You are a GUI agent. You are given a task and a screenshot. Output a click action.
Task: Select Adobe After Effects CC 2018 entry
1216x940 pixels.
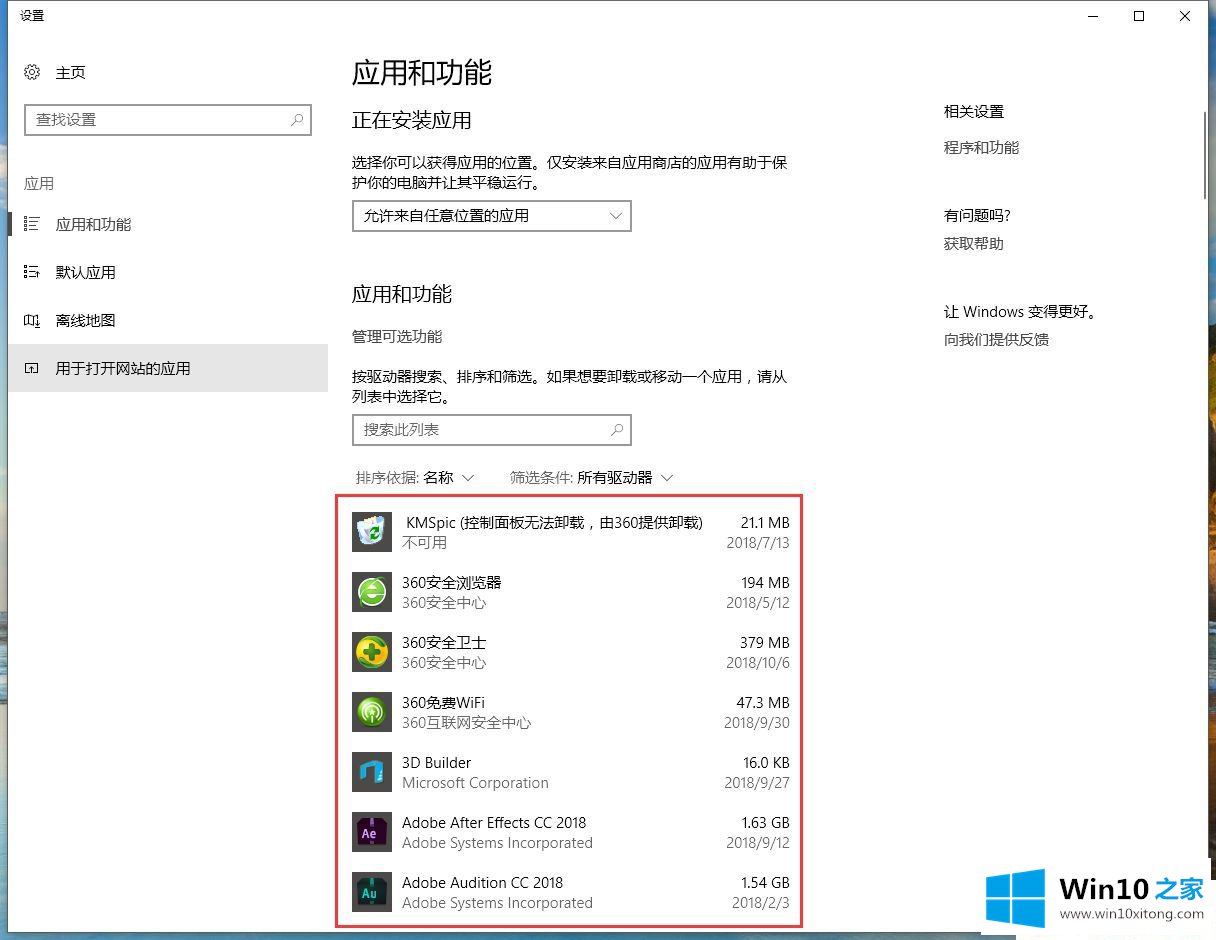click(x=570, y=832)
